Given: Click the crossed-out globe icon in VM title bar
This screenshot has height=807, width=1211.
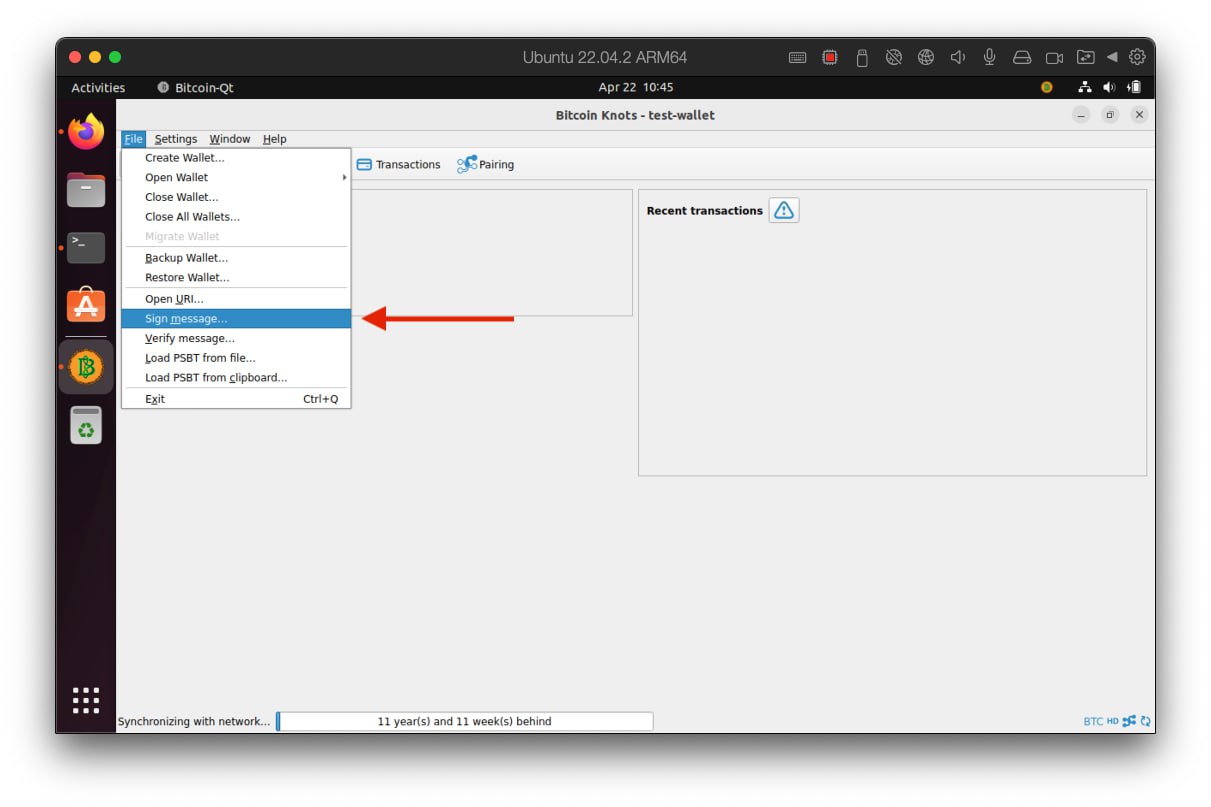Looking at the screenshot, I should pyautogui.click(x=894, y=57).
